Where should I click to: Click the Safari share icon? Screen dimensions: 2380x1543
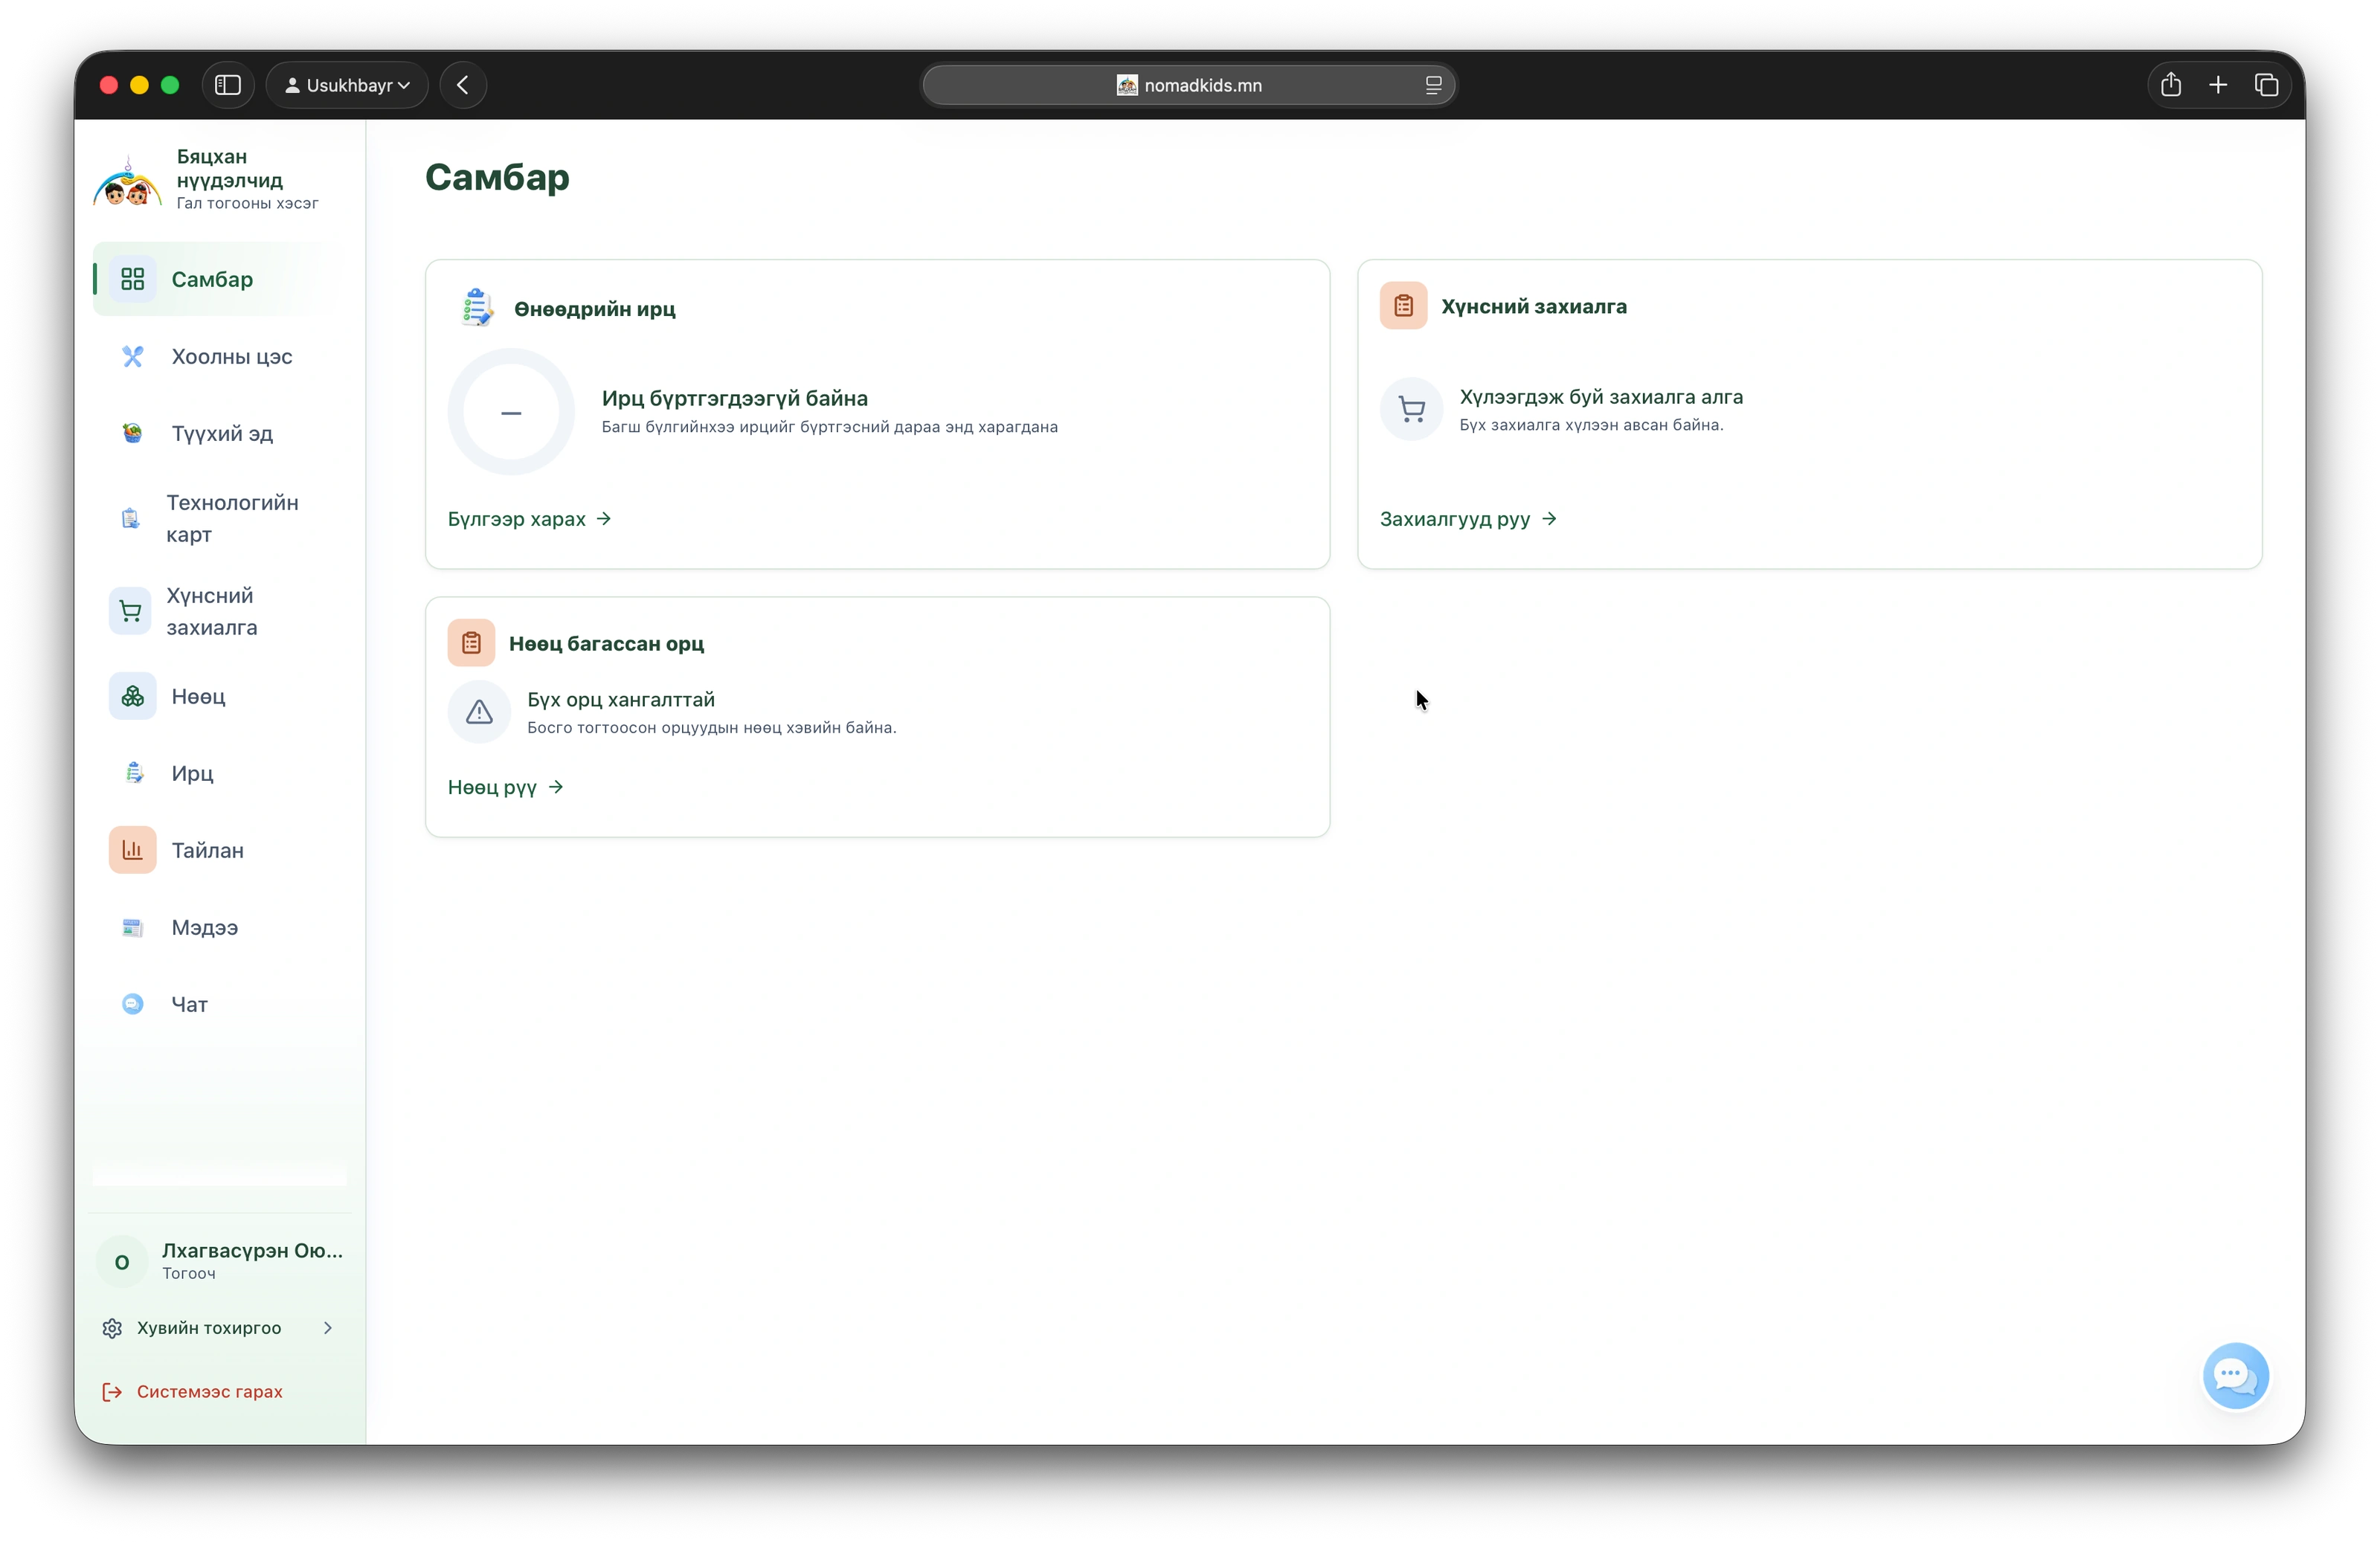pos(2170,85)
